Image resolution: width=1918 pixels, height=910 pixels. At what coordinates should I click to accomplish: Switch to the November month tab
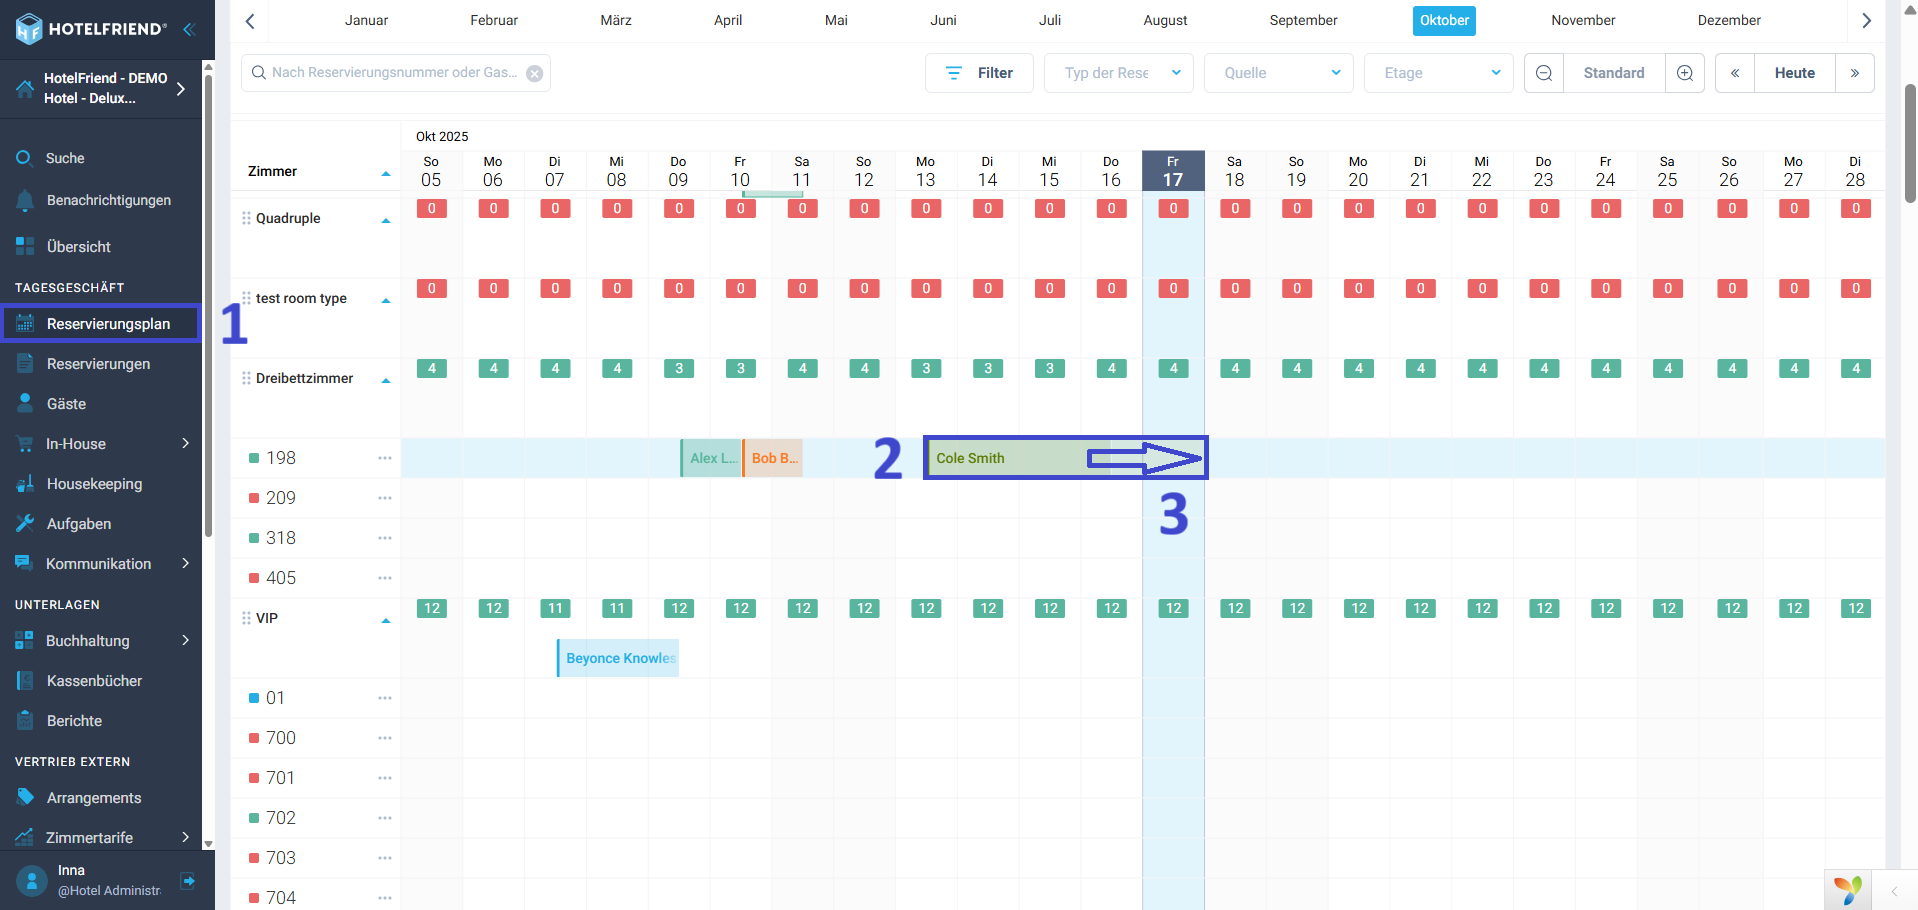point(1582,21)
